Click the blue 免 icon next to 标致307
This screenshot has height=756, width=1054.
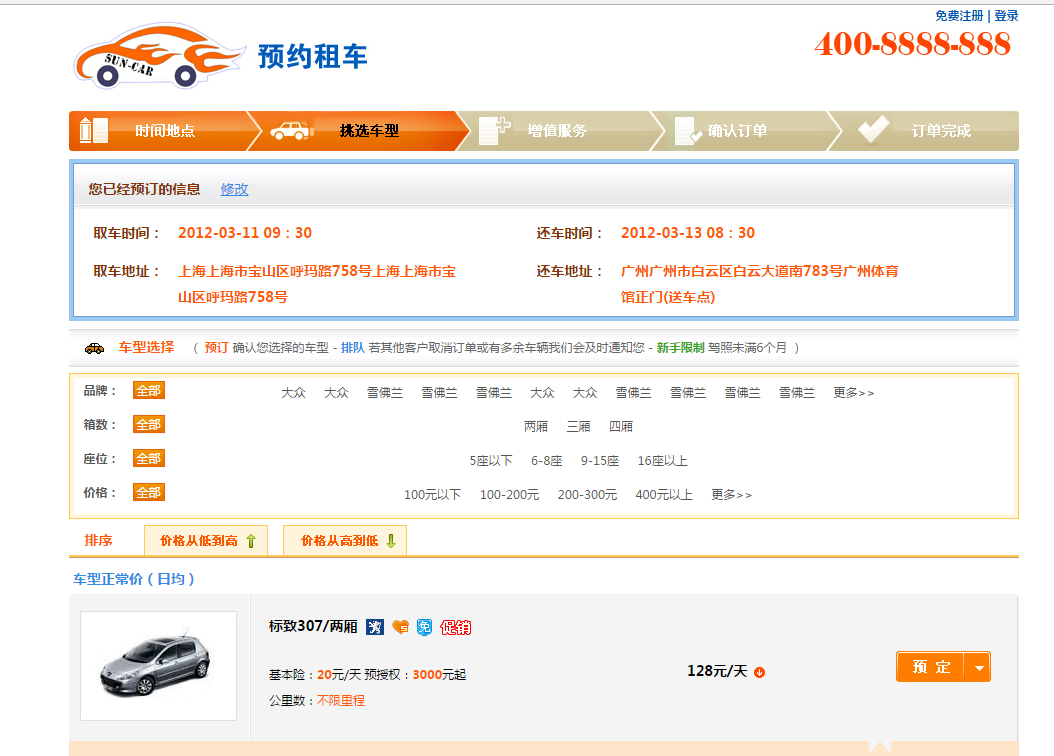(x=424, y=627)
